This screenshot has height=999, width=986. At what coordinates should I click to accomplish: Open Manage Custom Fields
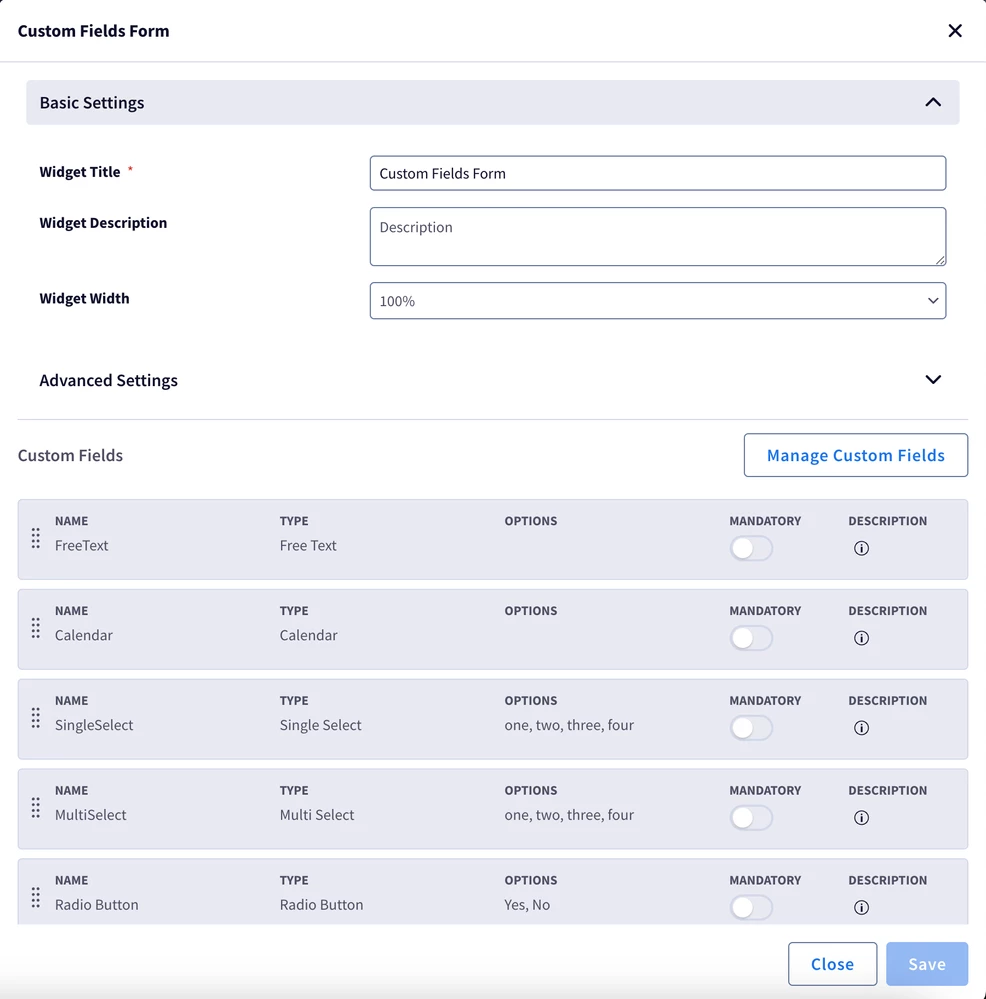coord(855,455)
